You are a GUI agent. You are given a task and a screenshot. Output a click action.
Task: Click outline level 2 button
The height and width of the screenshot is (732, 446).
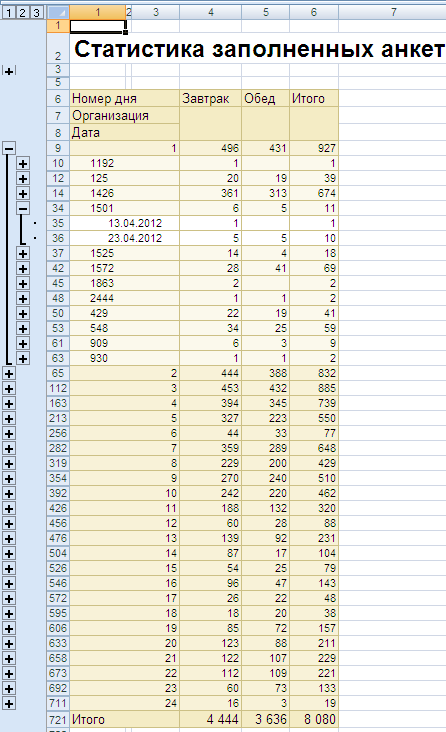[22, 13]
